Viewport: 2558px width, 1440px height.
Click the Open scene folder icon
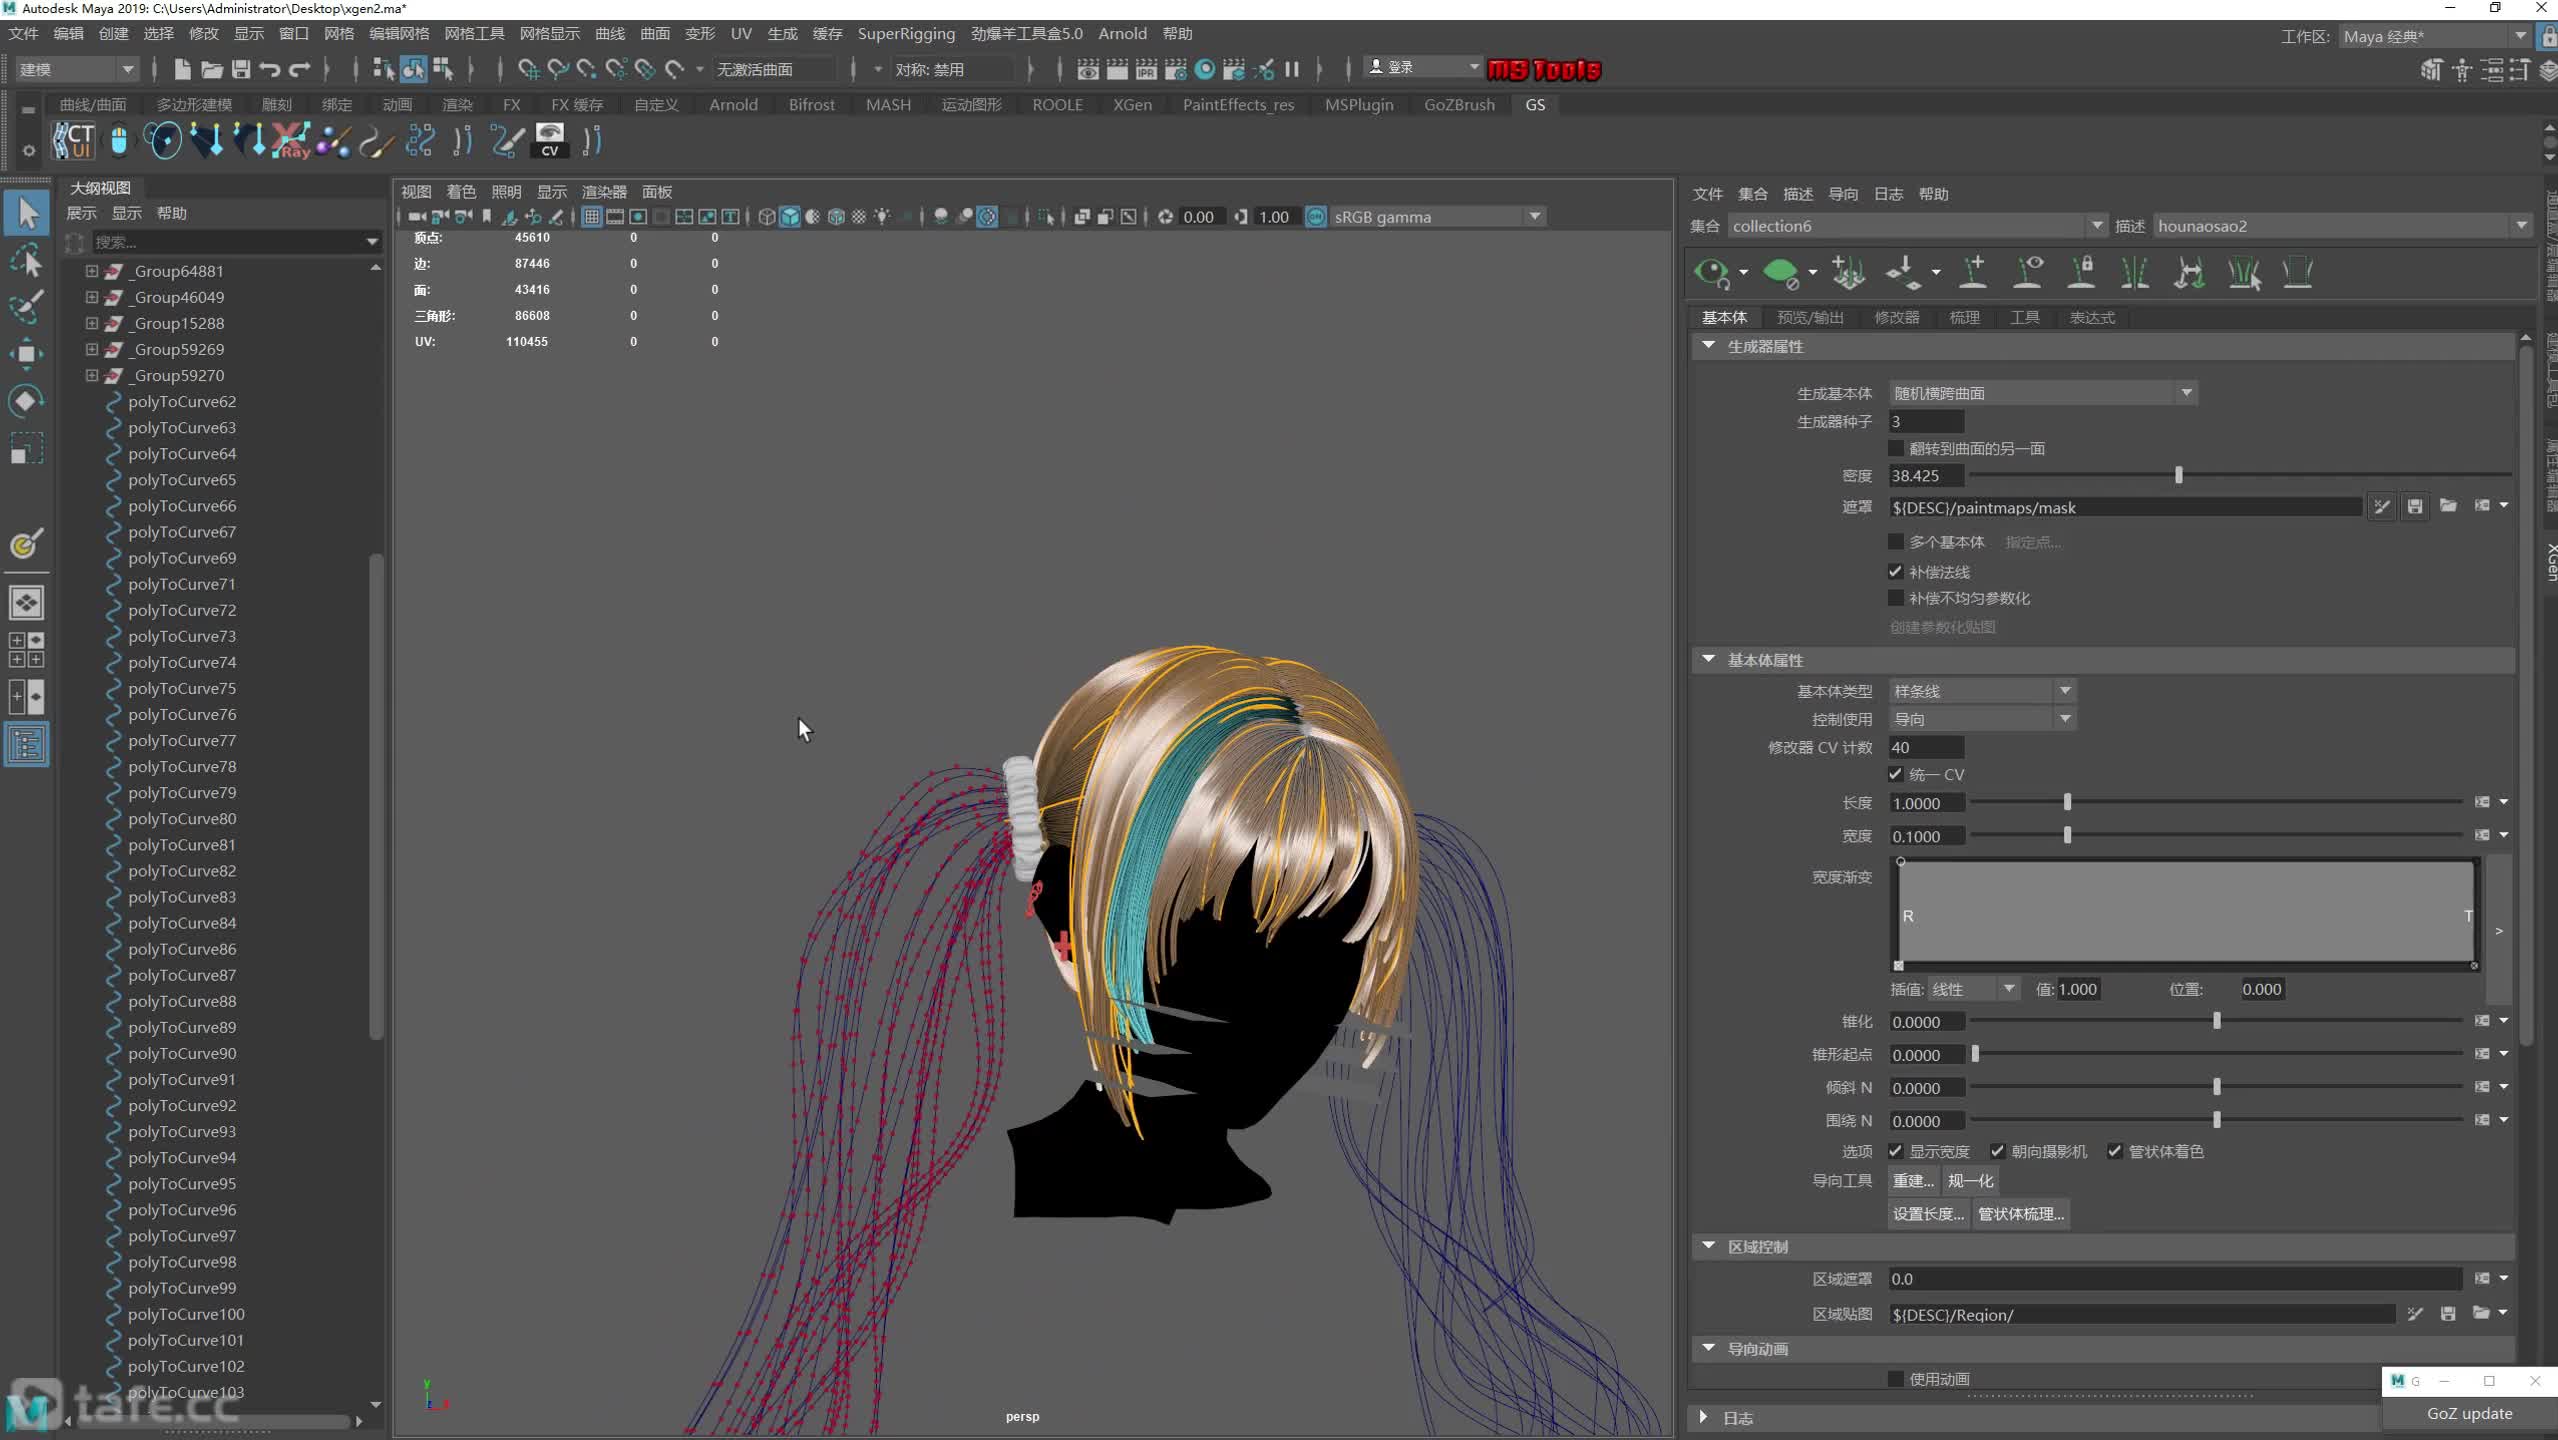click(212, 69)
